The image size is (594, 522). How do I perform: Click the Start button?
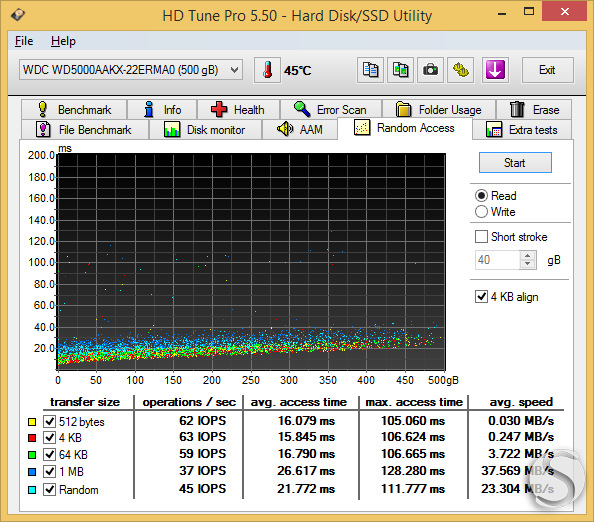[x=515, y=163]
